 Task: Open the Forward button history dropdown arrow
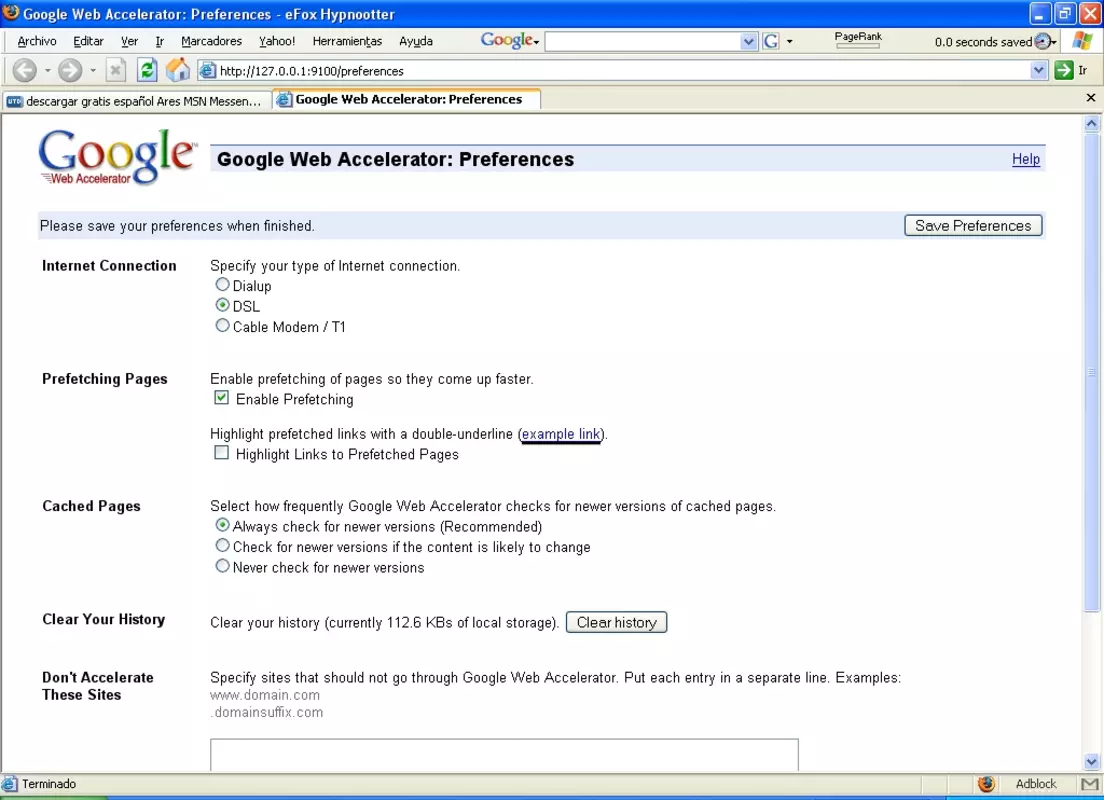click(92, 70)
